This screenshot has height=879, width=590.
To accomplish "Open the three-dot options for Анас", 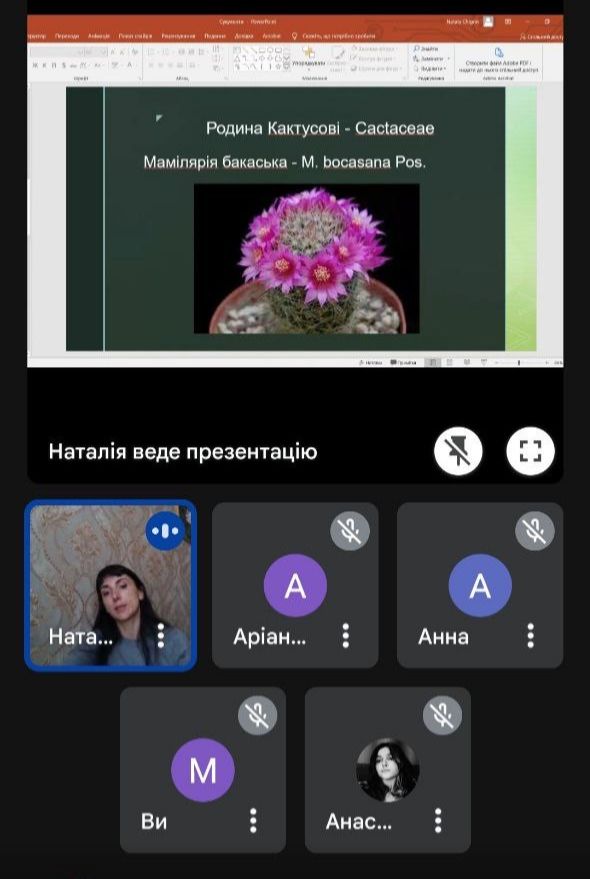I will point(439,821).
